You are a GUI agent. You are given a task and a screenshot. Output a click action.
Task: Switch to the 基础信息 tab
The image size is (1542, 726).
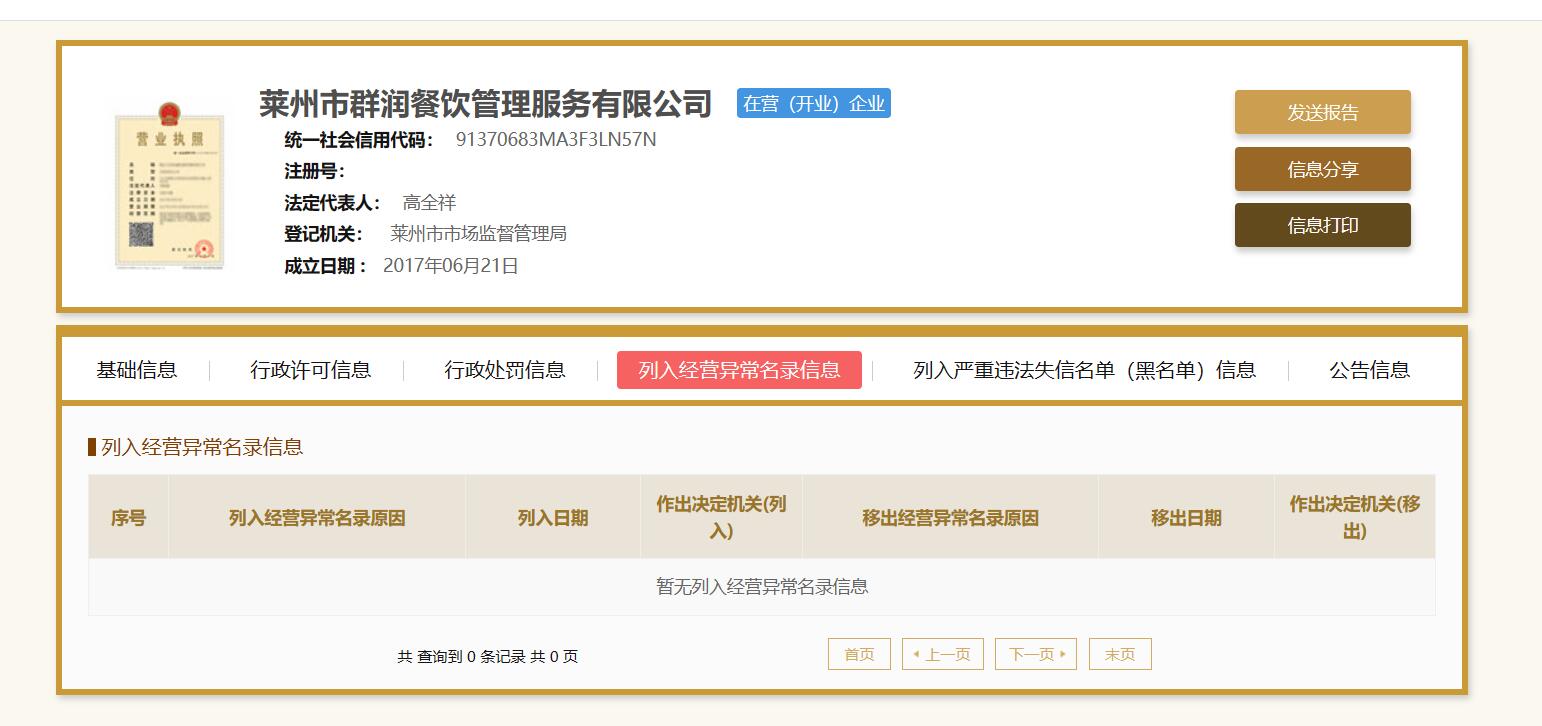pyautogui.click(x=137, y=370)
